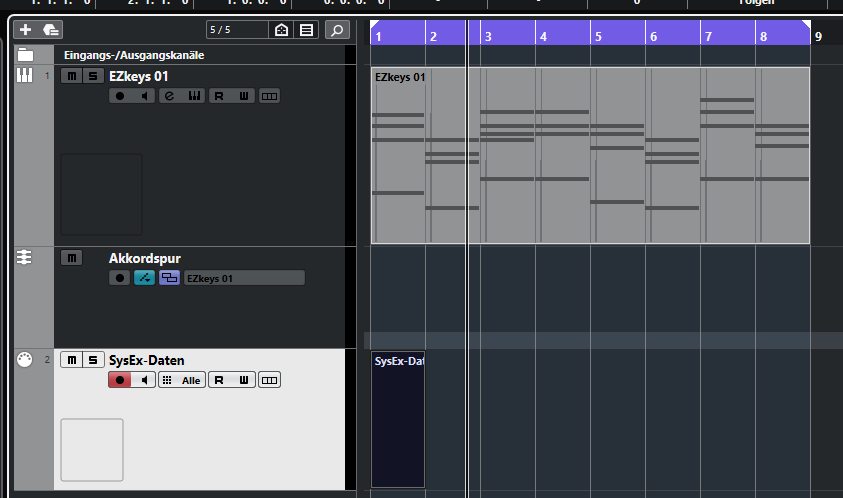Click the blue voicing icon on Akkordspur
This screenshot has width=843, height=498.
(x=144, y=278)
